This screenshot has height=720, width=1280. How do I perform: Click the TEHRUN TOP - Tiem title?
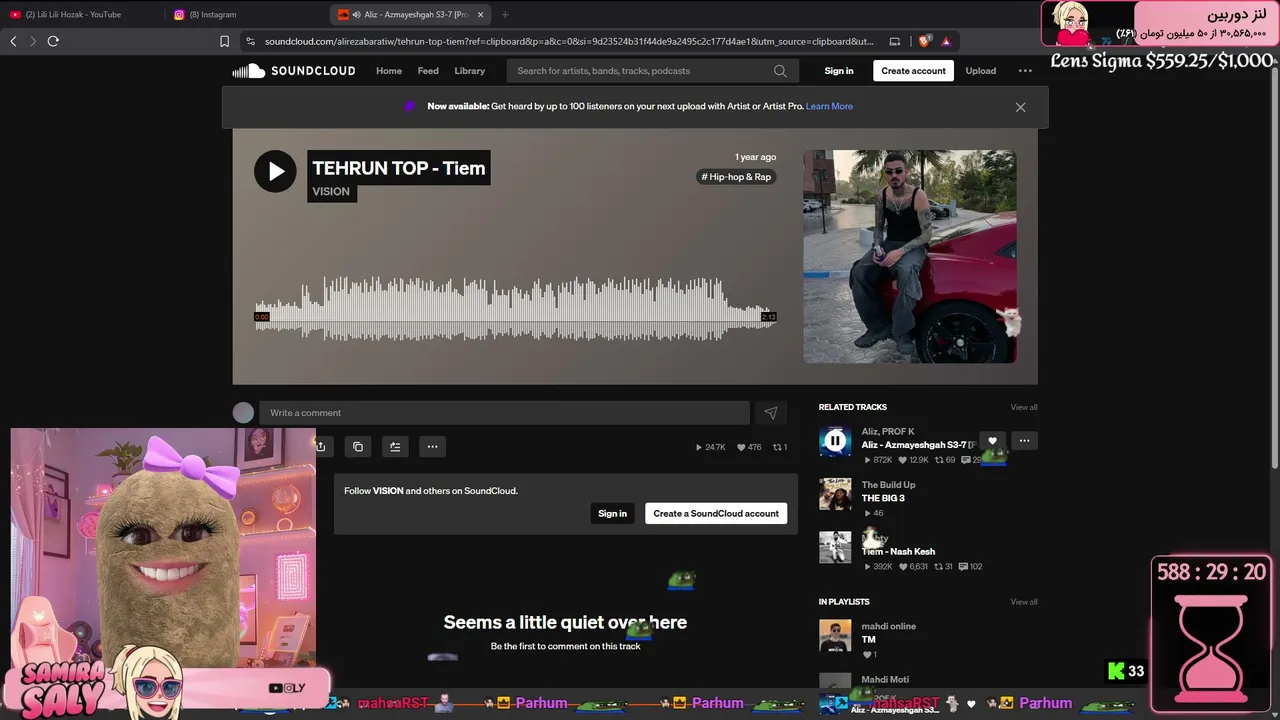(399, 168)
